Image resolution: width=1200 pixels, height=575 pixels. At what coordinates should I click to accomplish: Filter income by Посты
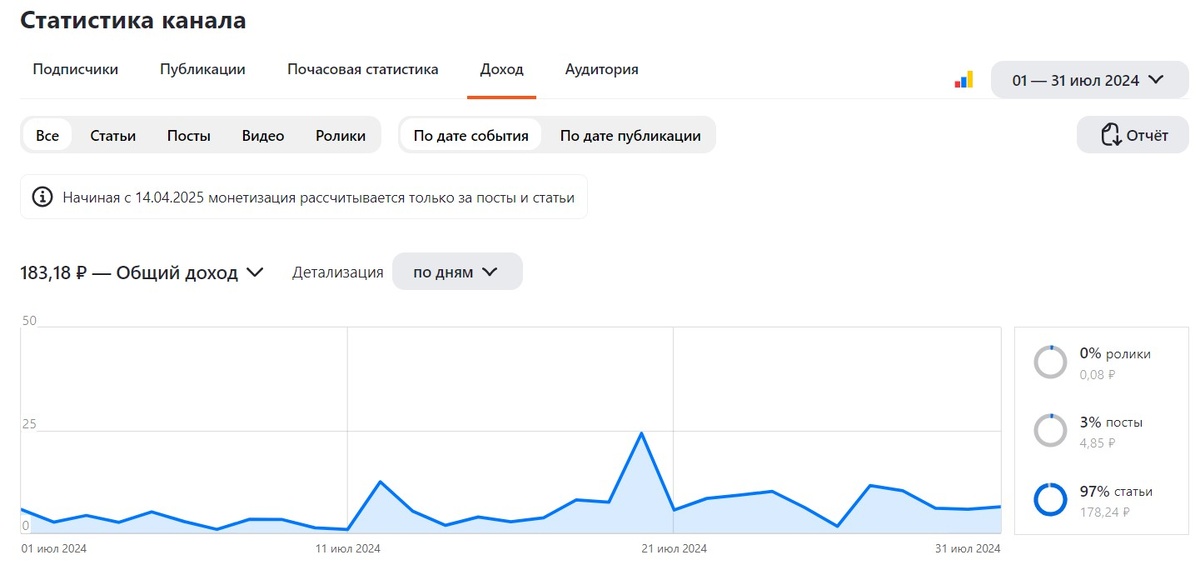pyautogui.click(x=189, y=135)
